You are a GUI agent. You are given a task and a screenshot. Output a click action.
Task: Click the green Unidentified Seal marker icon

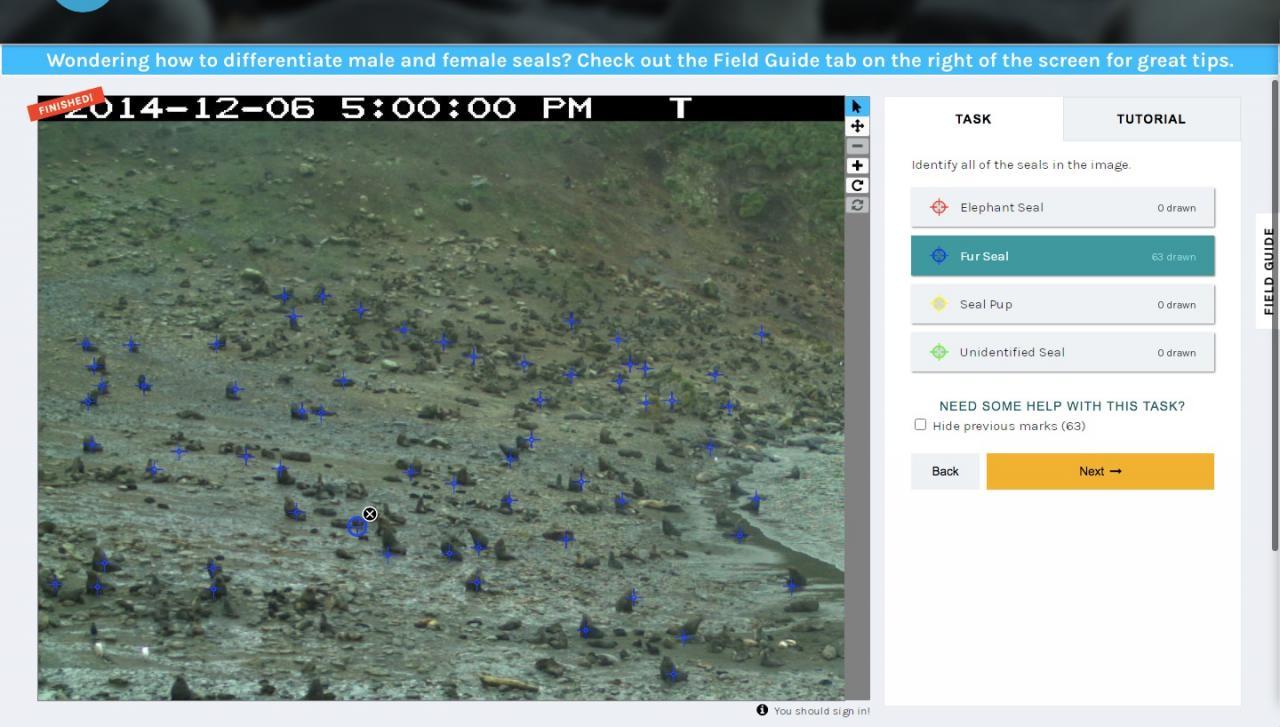(938, 352)
